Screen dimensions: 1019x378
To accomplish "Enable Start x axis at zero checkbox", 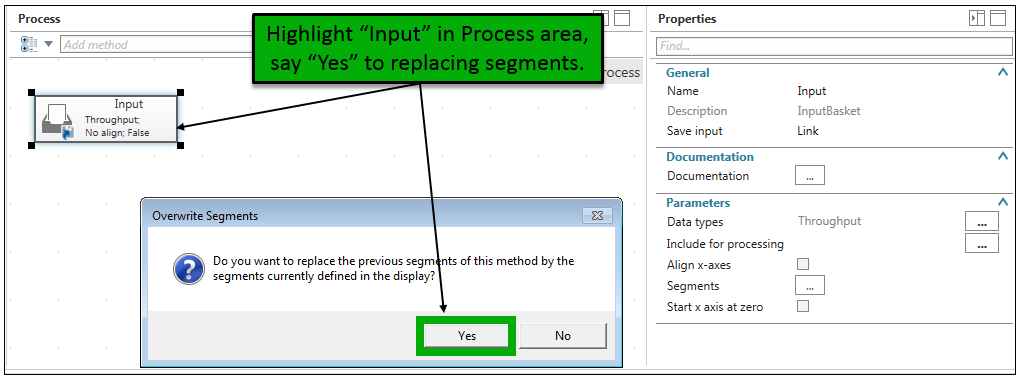I will pos(803,306).
